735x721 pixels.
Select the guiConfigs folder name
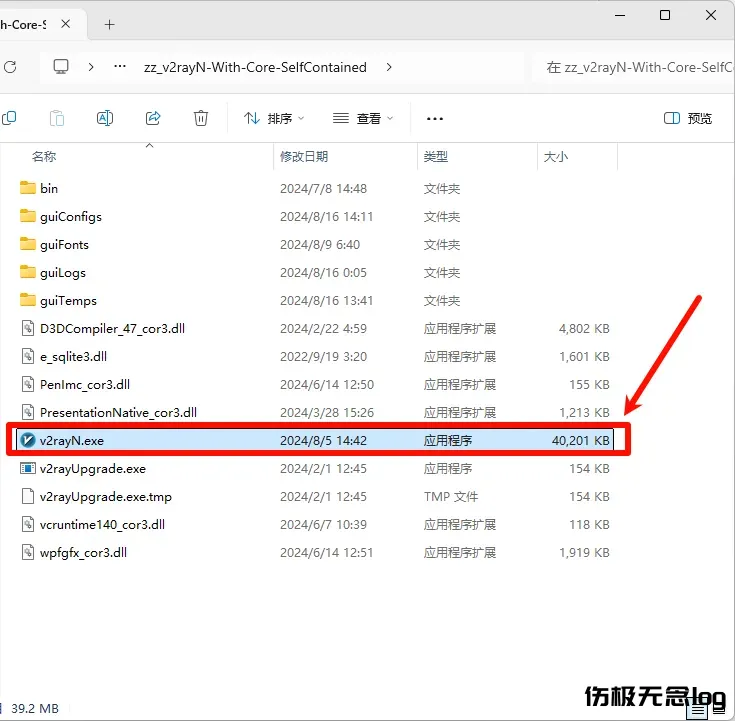pyautogui.click(x=71, y=216)
